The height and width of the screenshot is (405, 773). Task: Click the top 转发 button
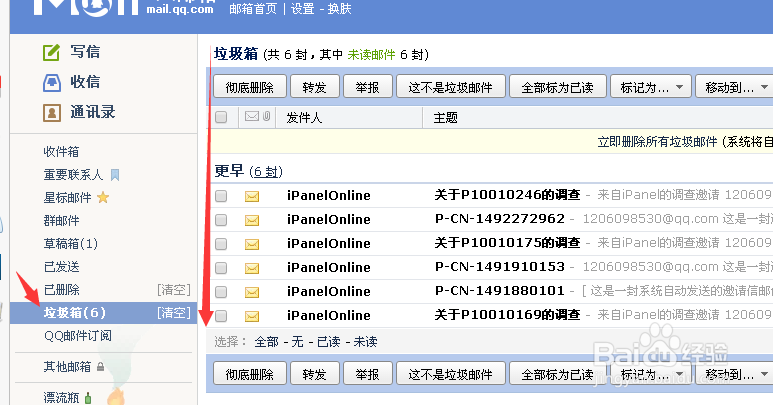[x=315, y=87]
